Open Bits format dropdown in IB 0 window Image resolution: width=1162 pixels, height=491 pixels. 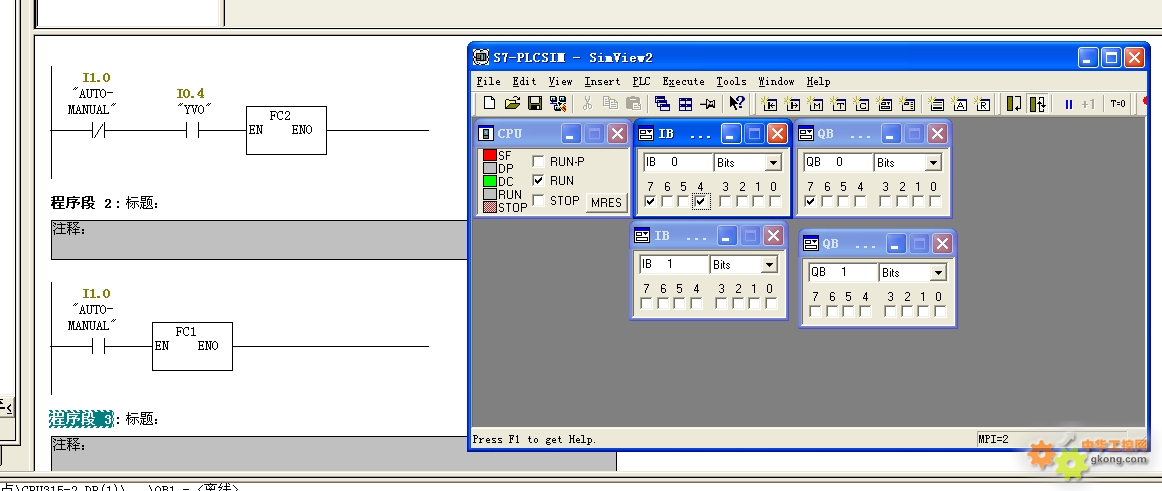pyautogui.click(x=774, y=162)
